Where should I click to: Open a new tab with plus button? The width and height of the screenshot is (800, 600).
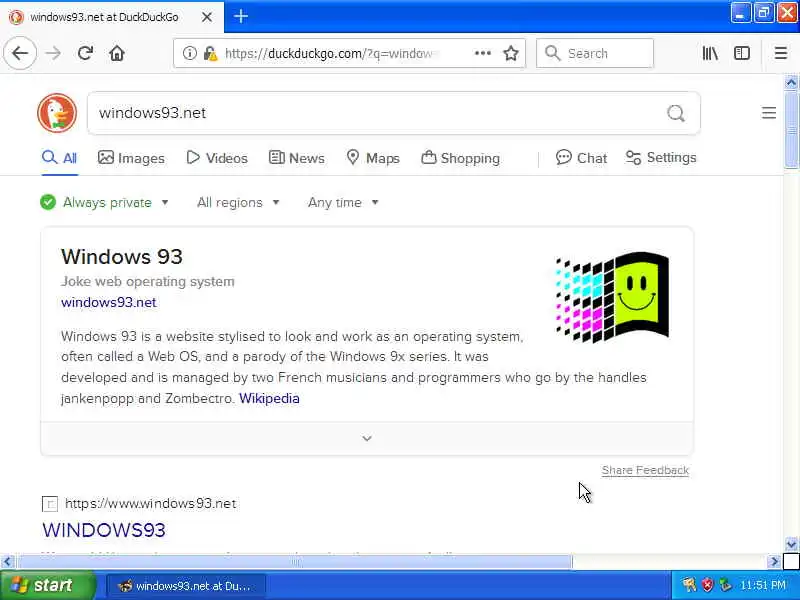[241, 16]
